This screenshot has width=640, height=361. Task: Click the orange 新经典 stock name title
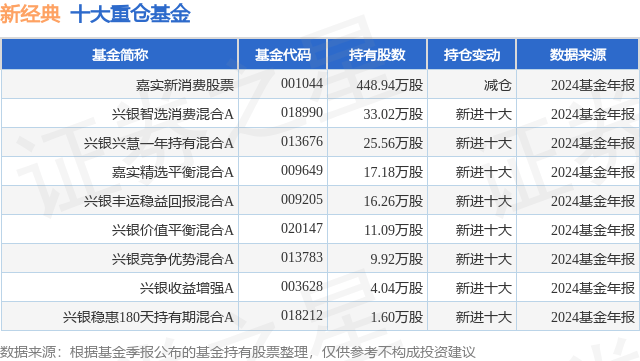pyautogui.click(x=30, y=14)
